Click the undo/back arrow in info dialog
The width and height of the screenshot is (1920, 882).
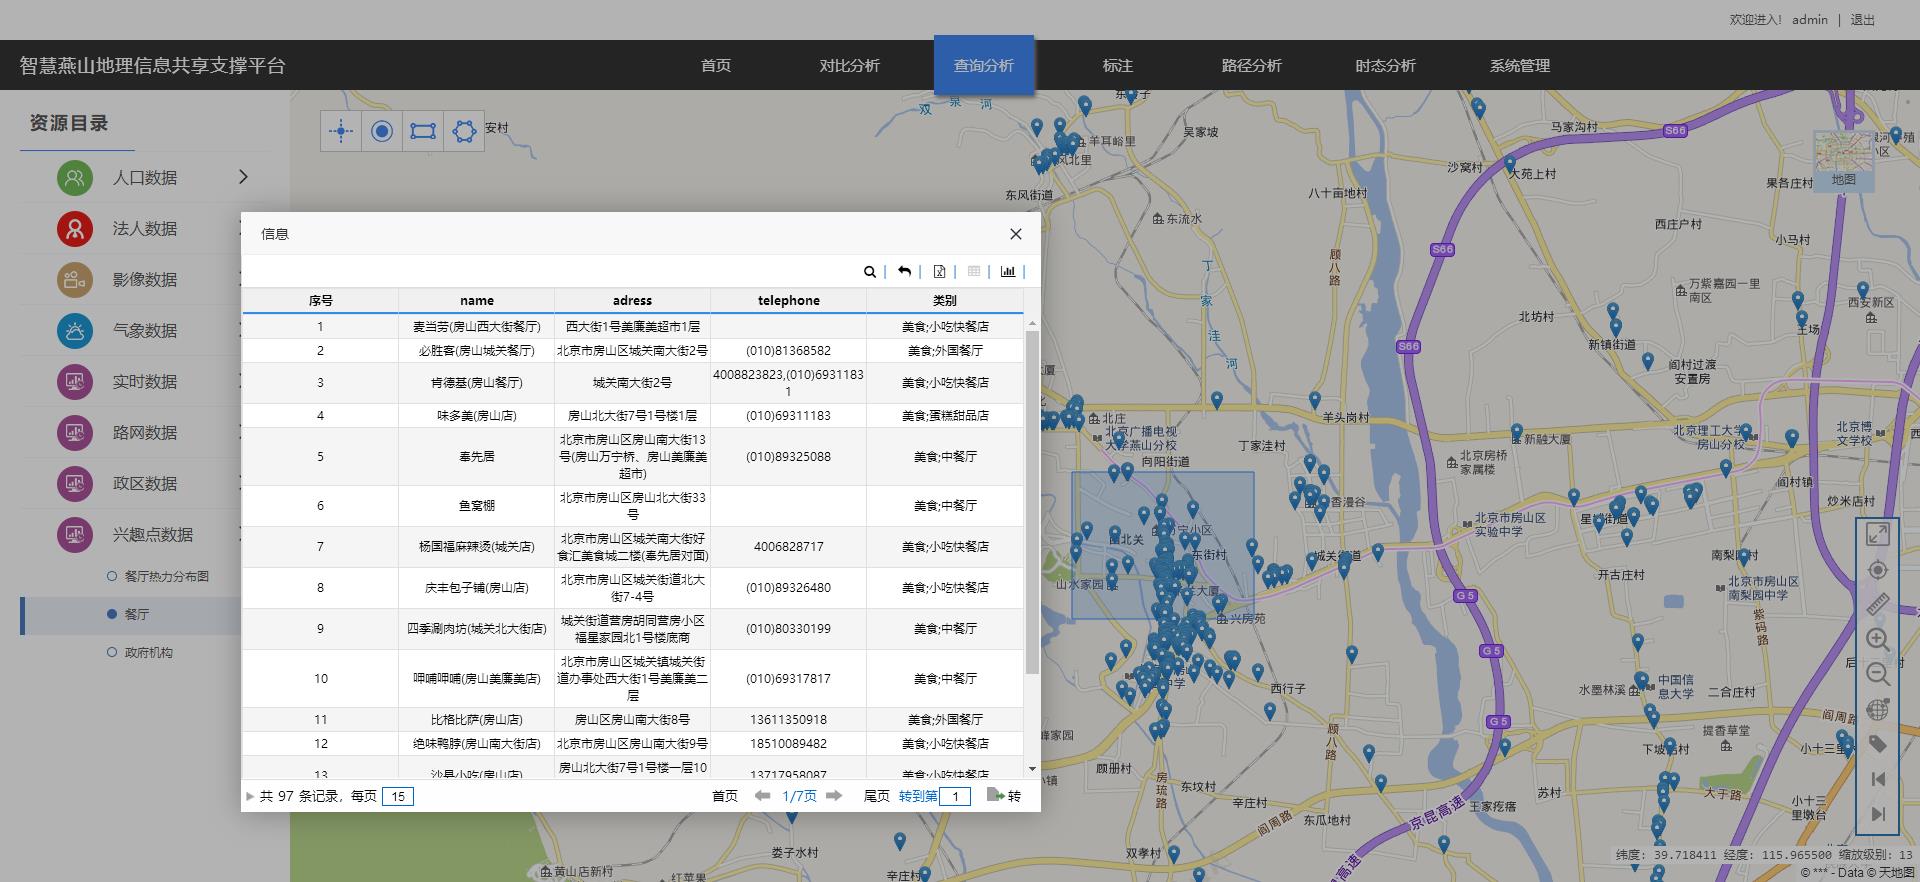(905, 271)
